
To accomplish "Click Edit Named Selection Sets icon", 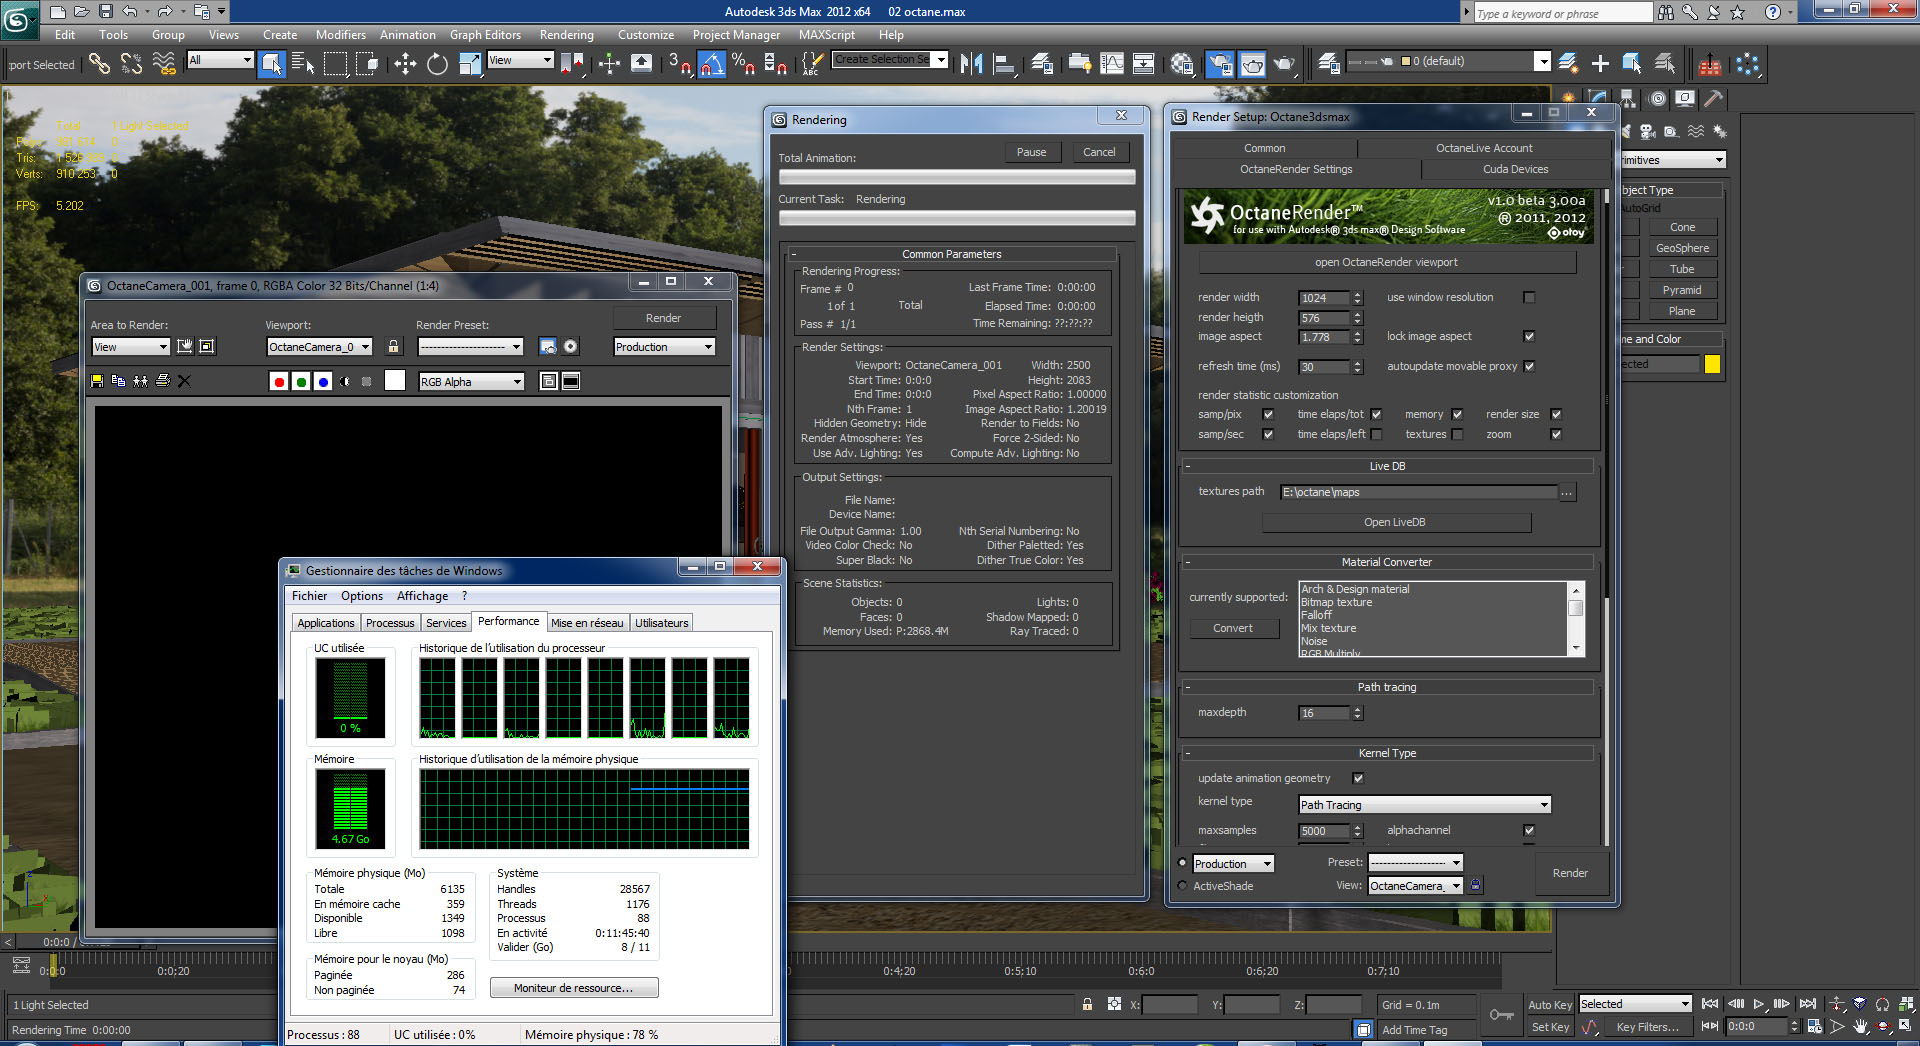I will tap(811, 64).
